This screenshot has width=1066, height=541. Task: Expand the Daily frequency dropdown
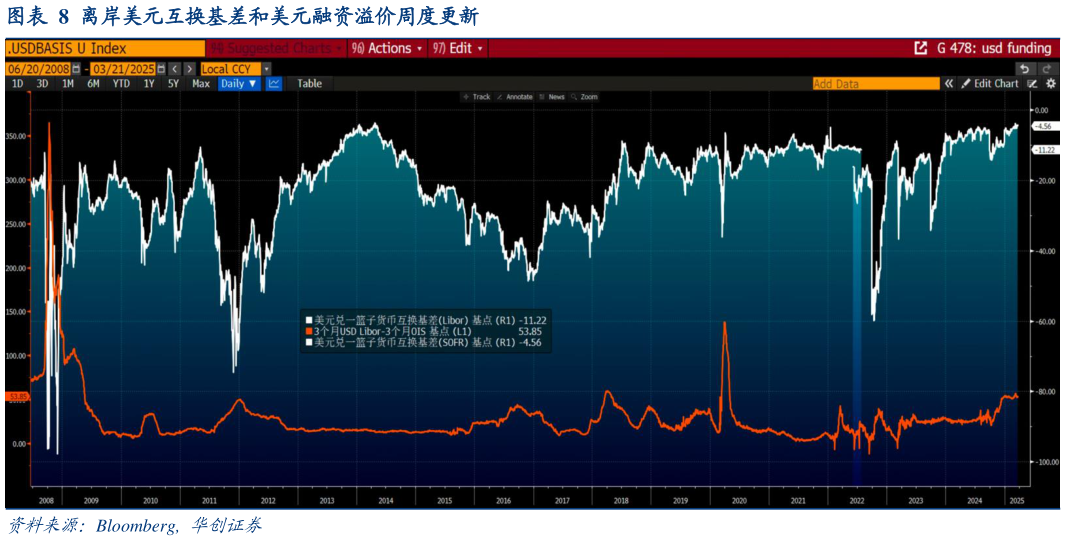pyautogui.click(x=238, y=84)
